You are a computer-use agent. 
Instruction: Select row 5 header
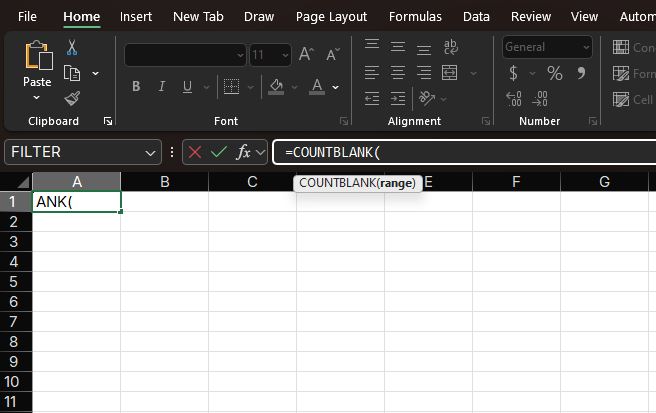16,282
